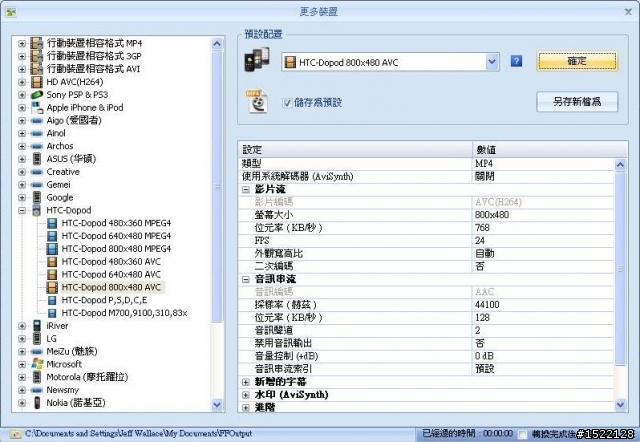Click the 設定 column header

click(355, 150)
